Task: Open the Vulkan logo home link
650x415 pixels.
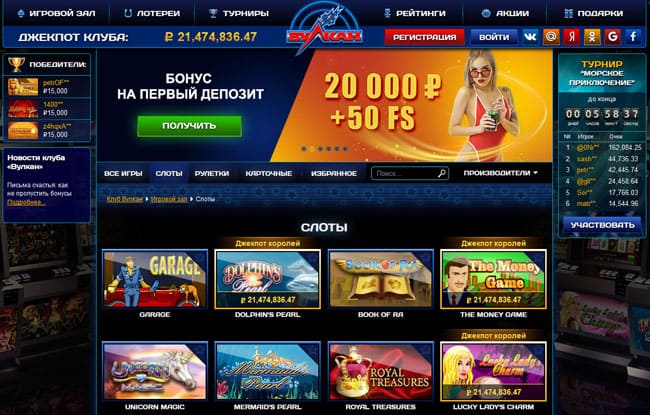Action: click(324, 29)
